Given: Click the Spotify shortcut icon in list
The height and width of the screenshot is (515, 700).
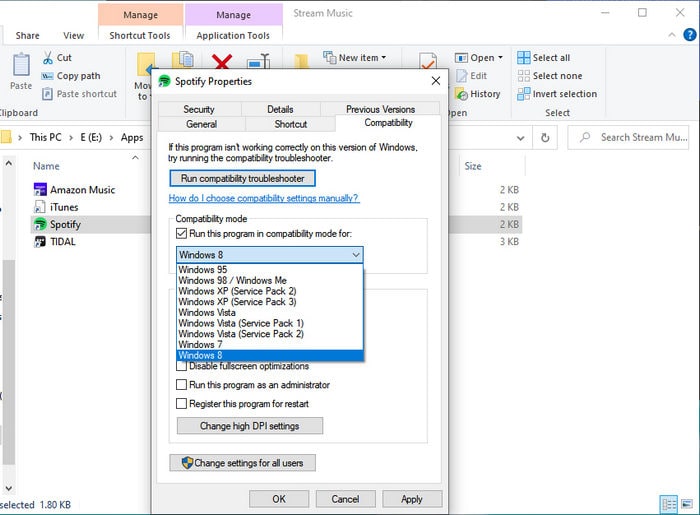Looking at the screenshot, I should point(40,224).
